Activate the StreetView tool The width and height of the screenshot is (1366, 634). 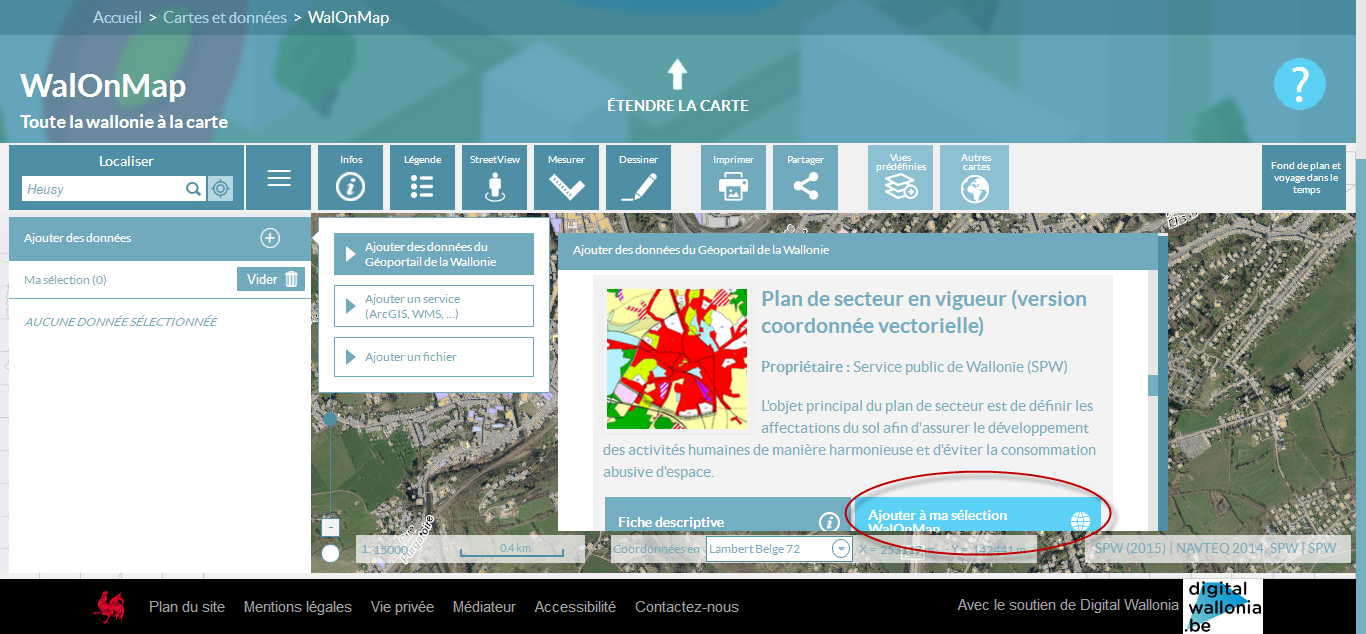click(494, 178)
